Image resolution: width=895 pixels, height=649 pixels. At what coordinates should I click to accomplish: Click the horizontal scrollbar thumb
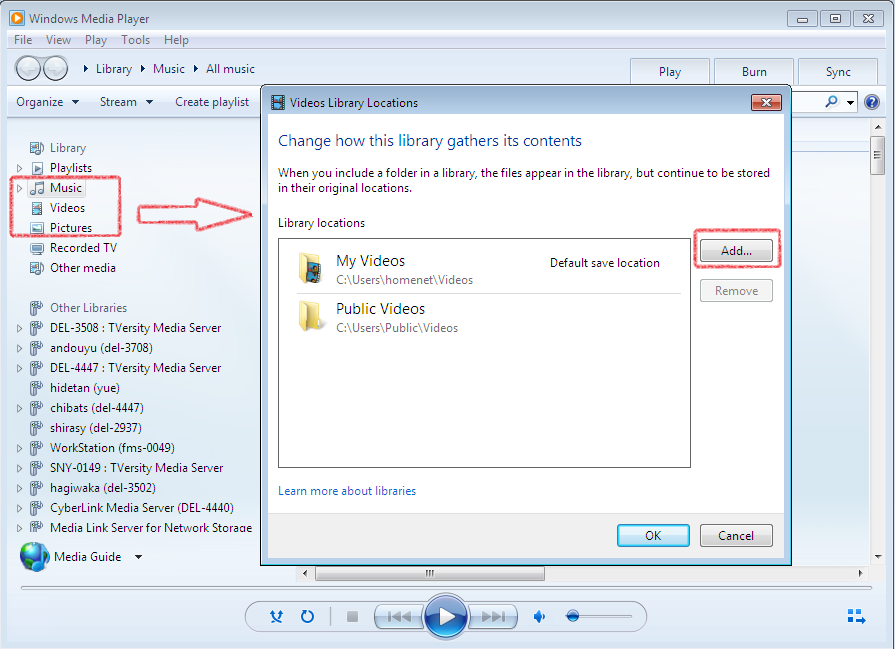click(x=430, y=573)
